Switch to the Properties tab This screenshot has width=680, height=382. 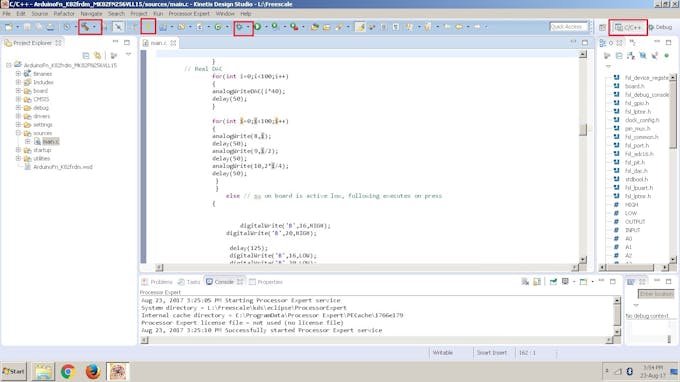tap(265, 282)
